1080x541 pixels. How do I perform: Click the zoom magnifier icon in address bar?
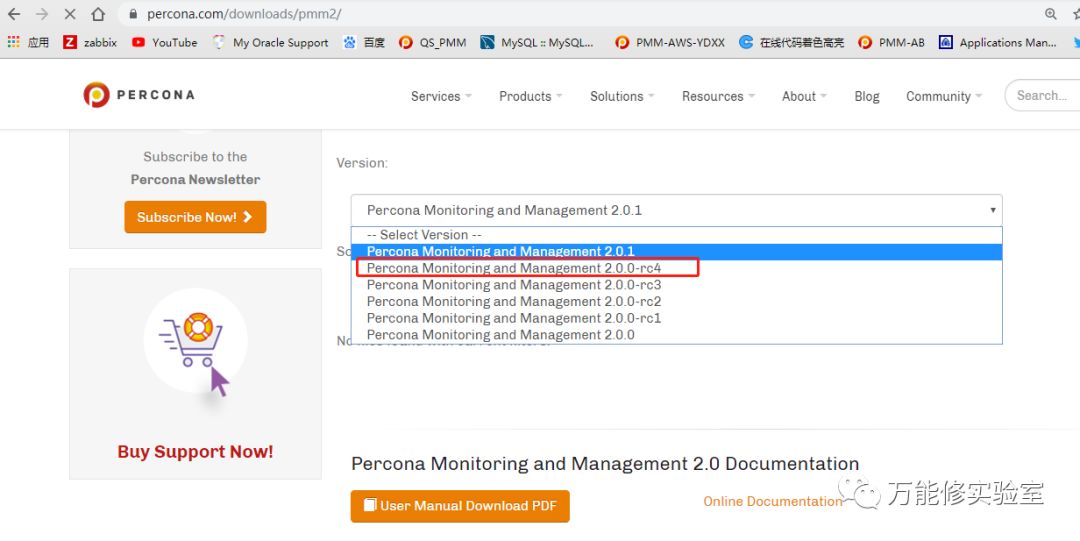1050,14
